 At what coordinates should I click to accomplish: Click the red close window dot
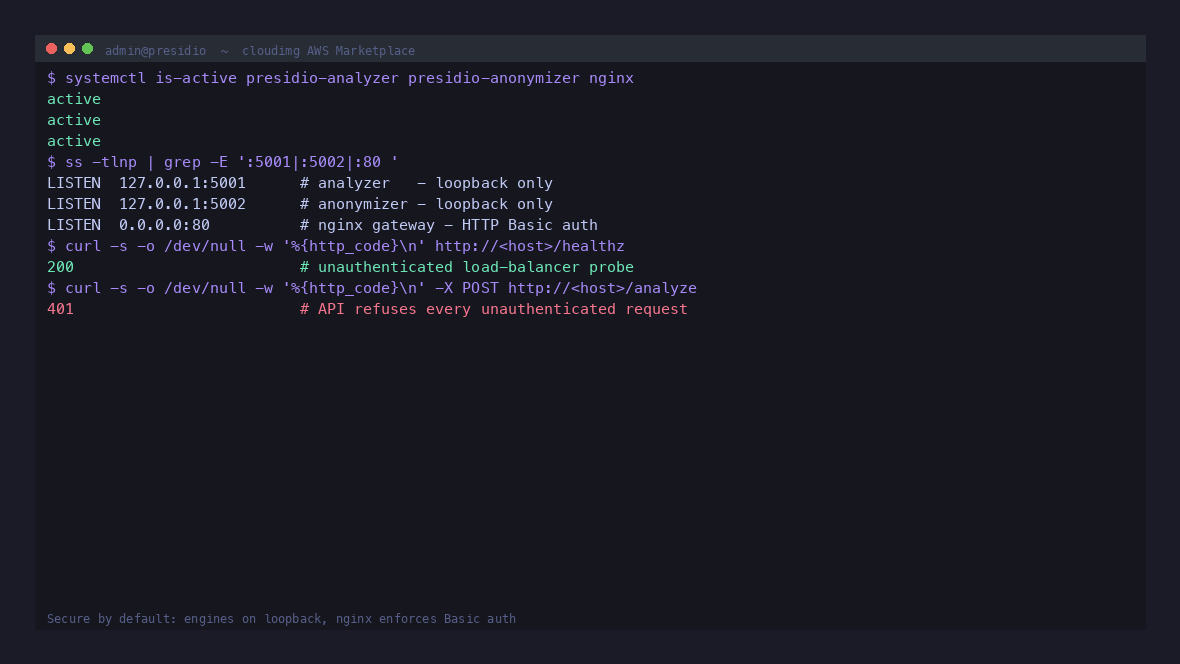click(51, 49)
